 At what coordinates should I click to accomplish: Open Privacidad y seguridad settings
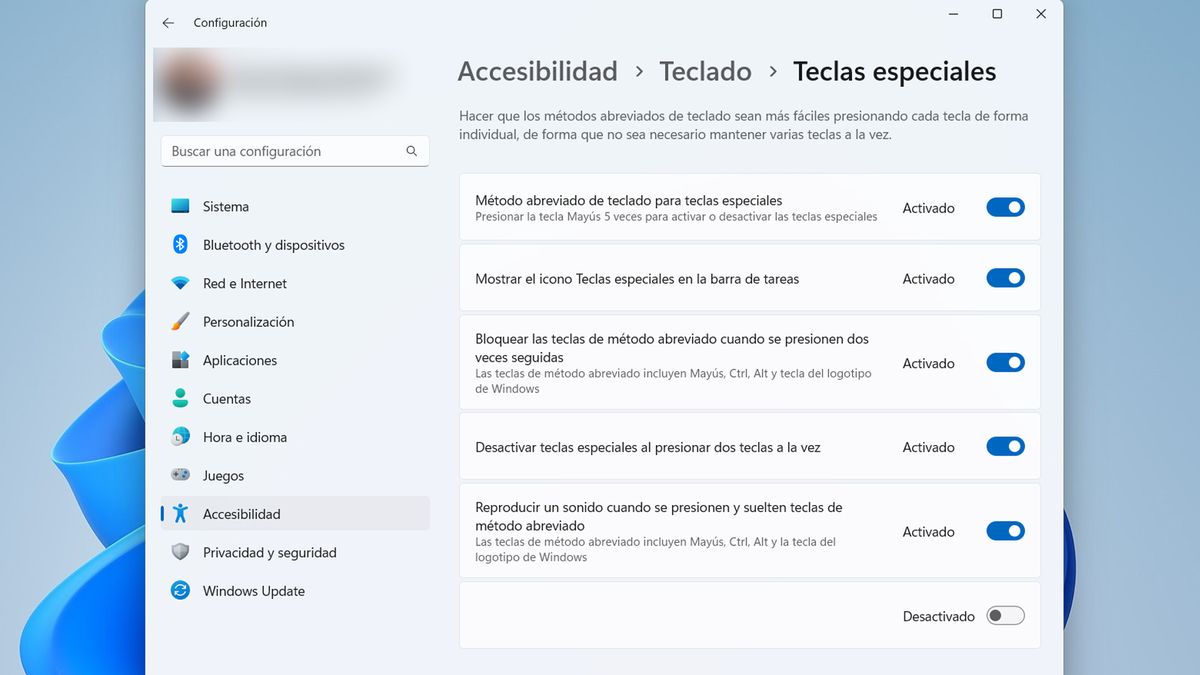click(x=269, y=552)
